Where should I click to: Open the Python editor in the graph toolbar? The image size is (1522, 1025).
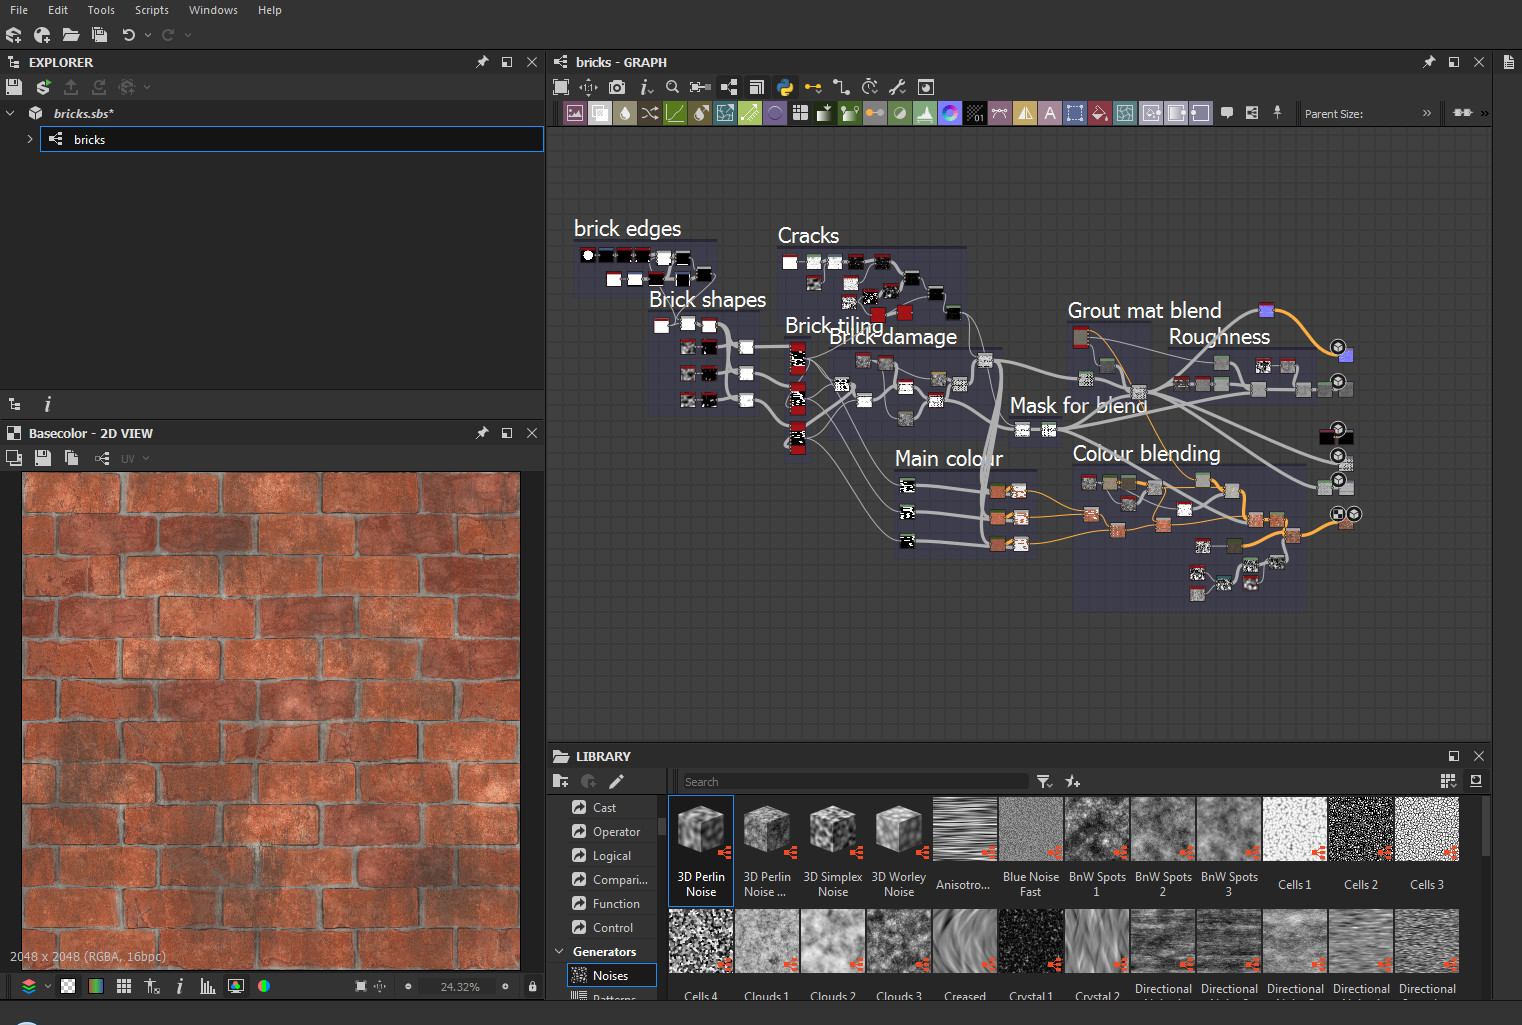[784, 87]
